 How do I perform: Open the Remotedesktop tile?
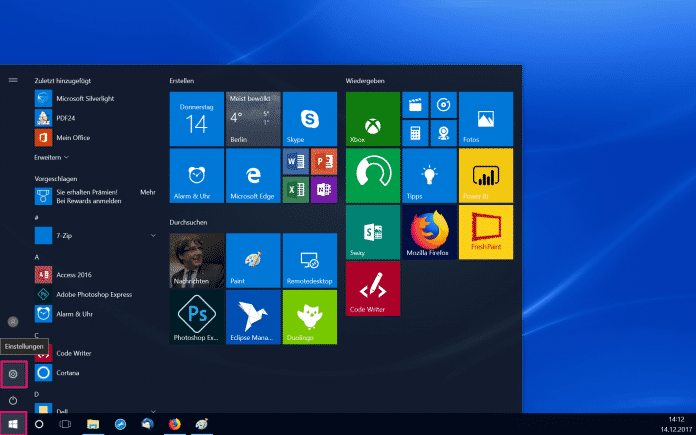309,260
